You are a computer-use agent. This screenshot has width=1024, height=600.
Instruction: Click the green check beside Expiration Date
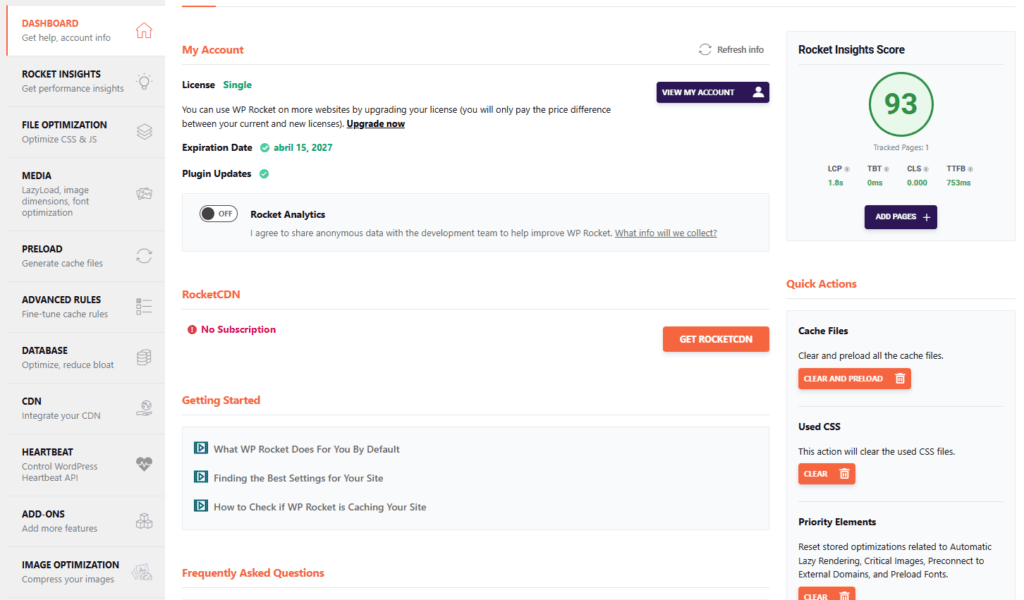point(264,148)
